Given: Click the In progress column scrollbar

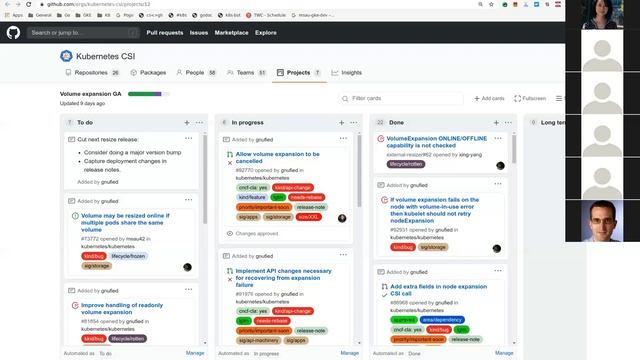Looking at the screenshot, I should click(360, 171).
